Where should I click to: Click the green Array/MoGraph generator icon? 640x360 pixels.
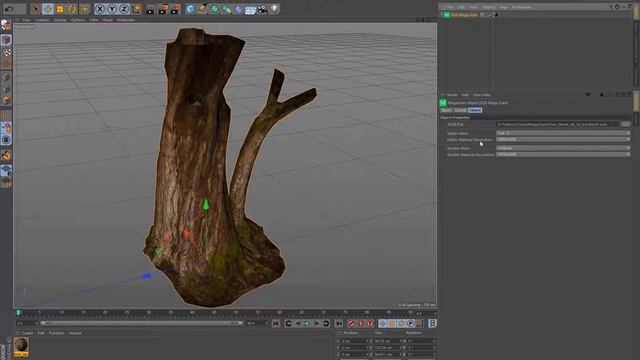227,9
